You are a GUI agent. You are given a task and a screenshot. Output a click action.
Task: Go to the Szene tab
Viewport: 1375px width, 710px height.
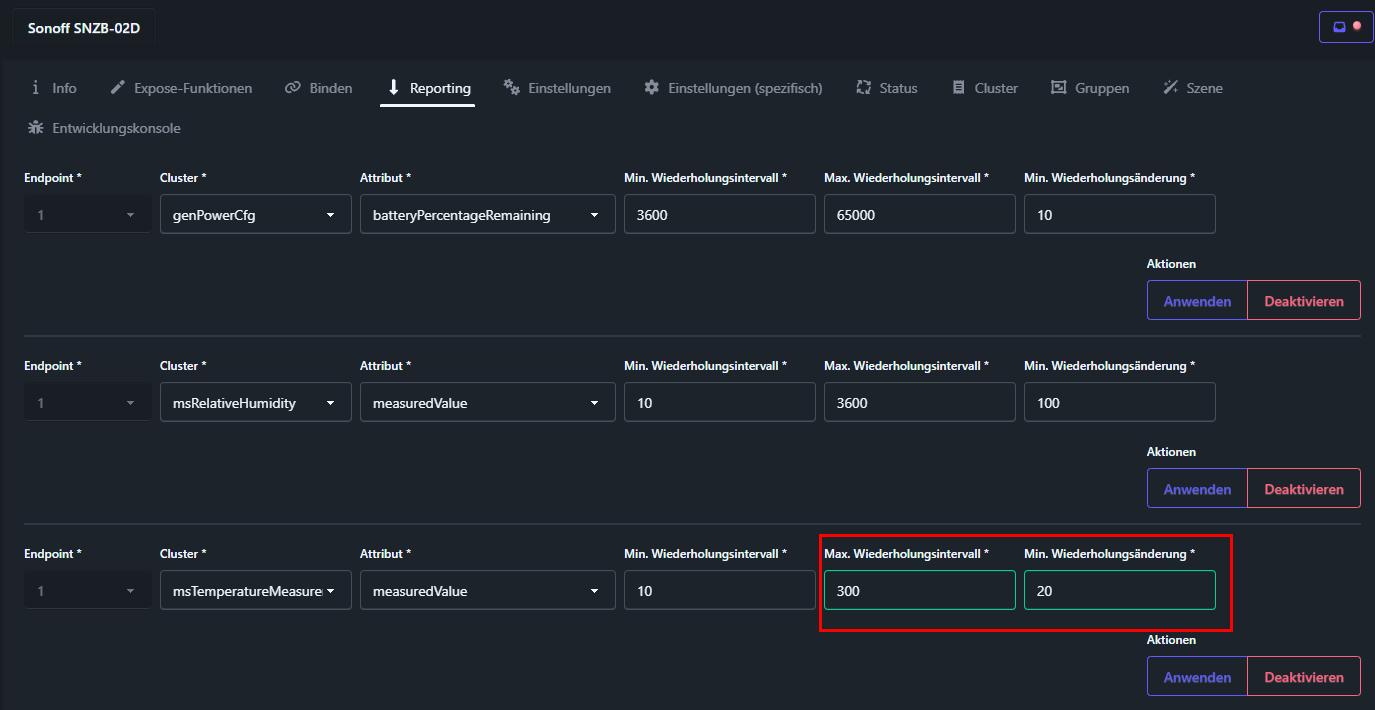1193,88
